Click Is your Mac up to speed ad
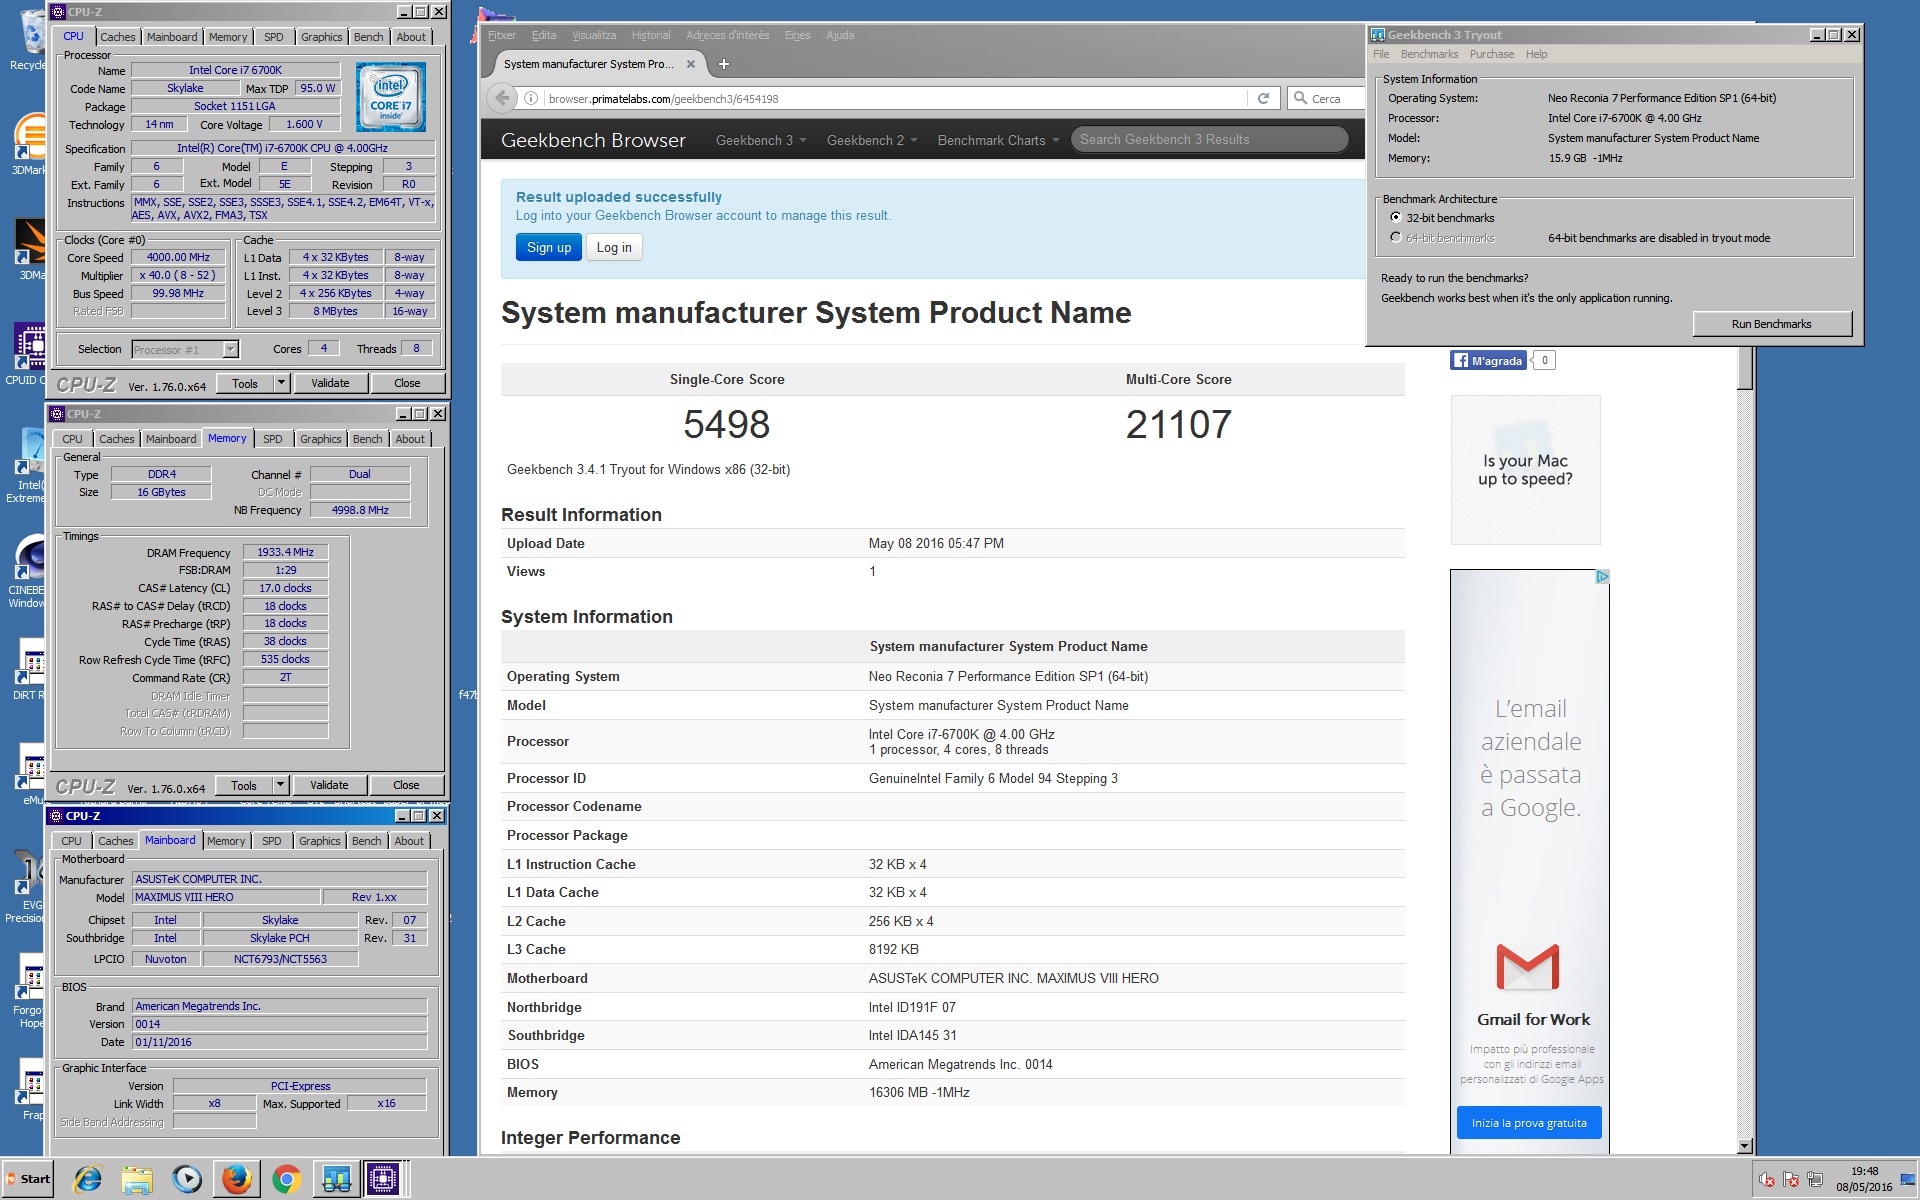 1525,470
